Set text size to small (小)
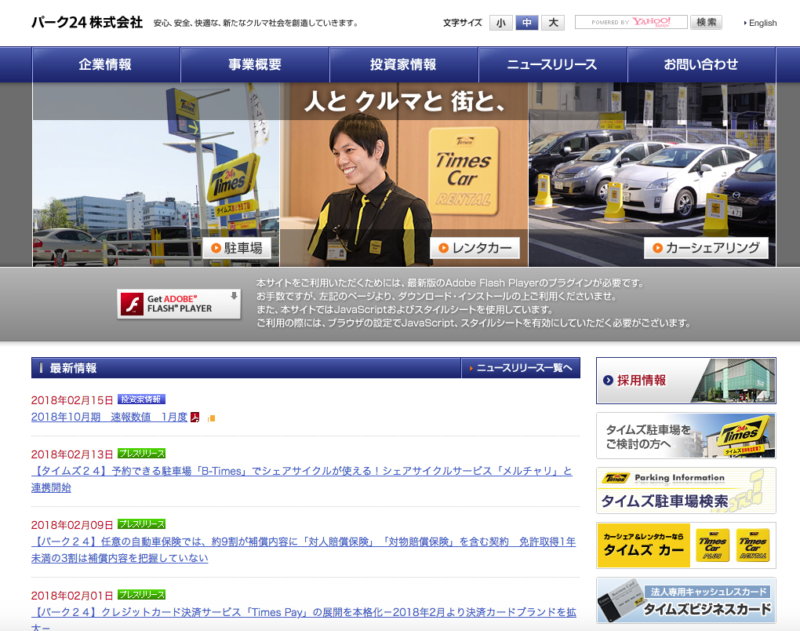This screenshot has width=800, height=631. click(x=500, y=22)
